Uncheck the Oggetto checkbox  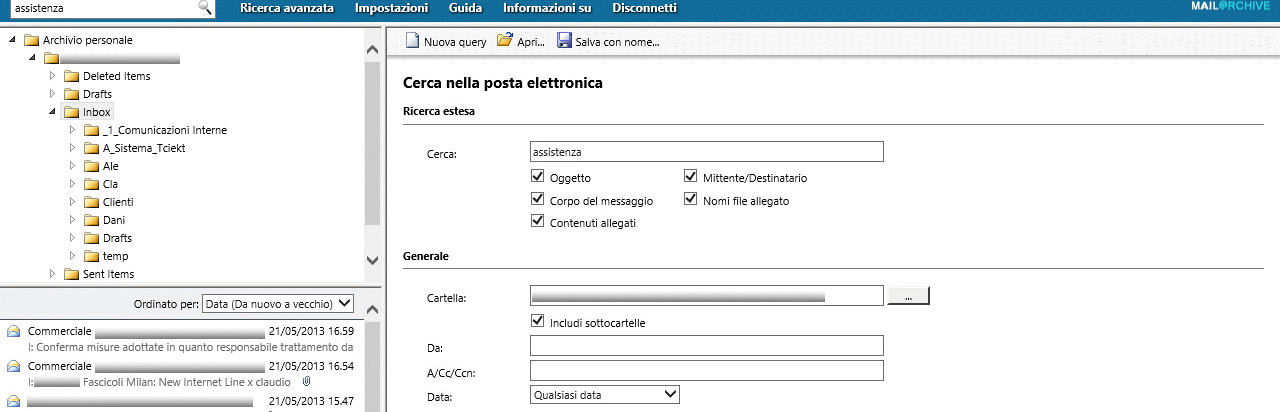point(538,177)
